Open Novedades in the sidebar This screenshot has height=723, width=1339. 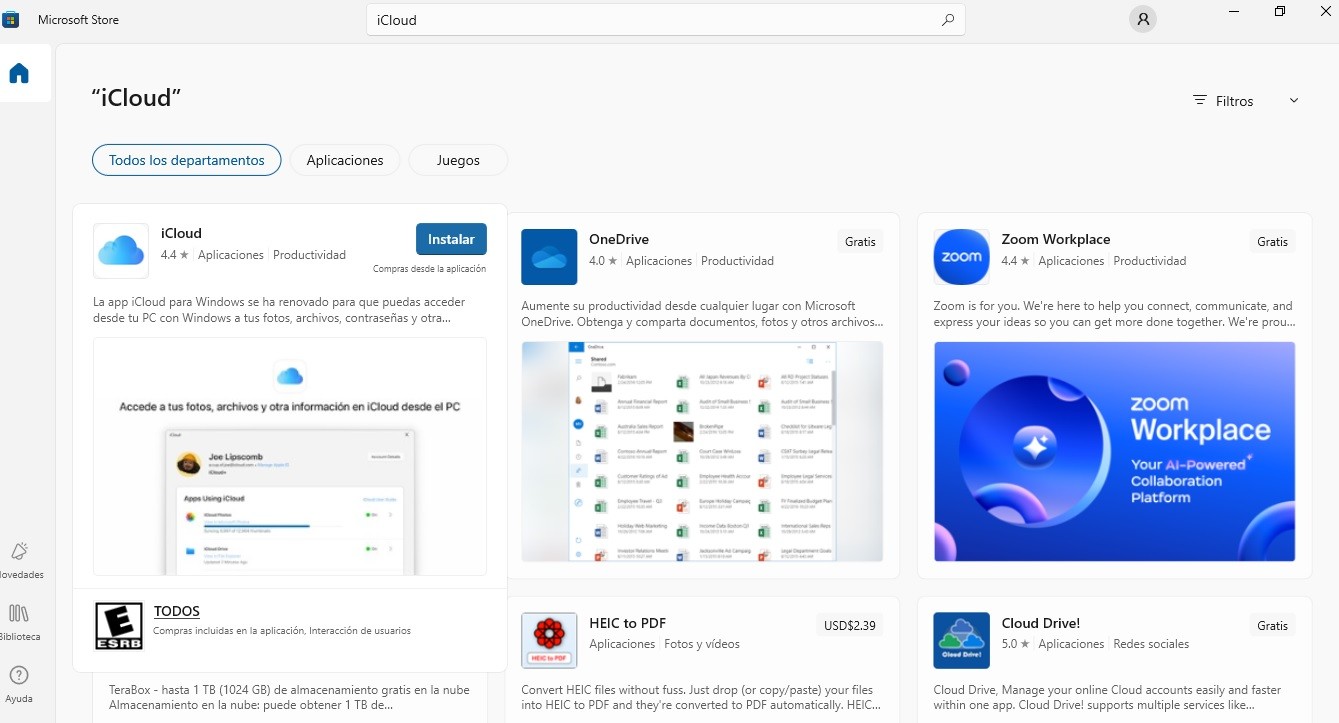pos(19,561)
